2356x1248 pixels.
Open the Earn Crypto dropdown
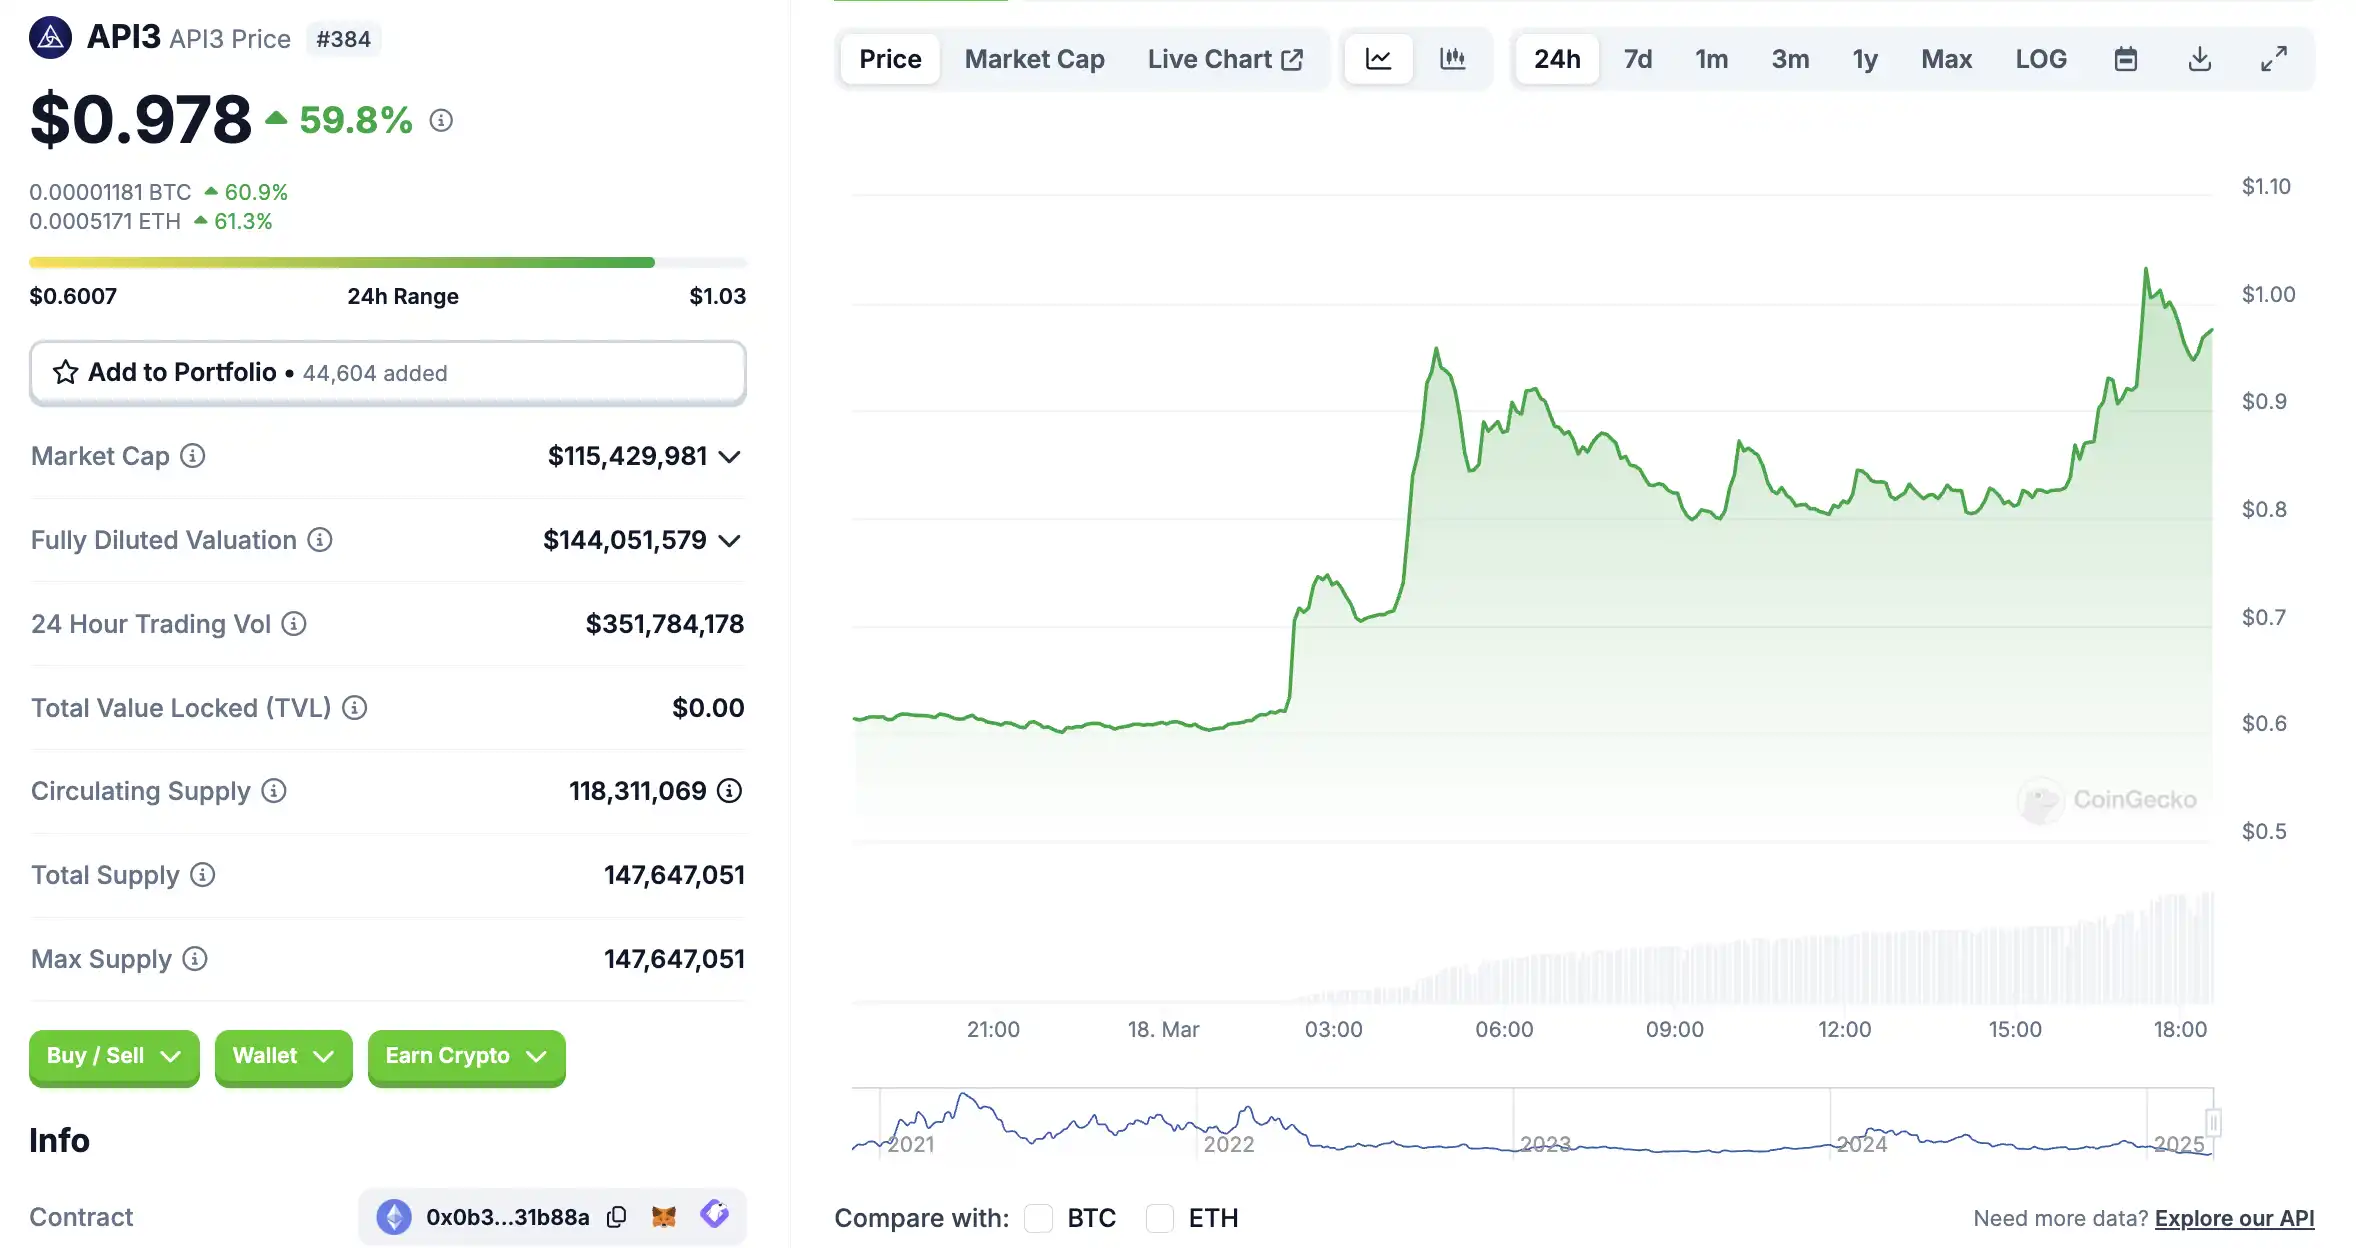tap(467, 1056)
